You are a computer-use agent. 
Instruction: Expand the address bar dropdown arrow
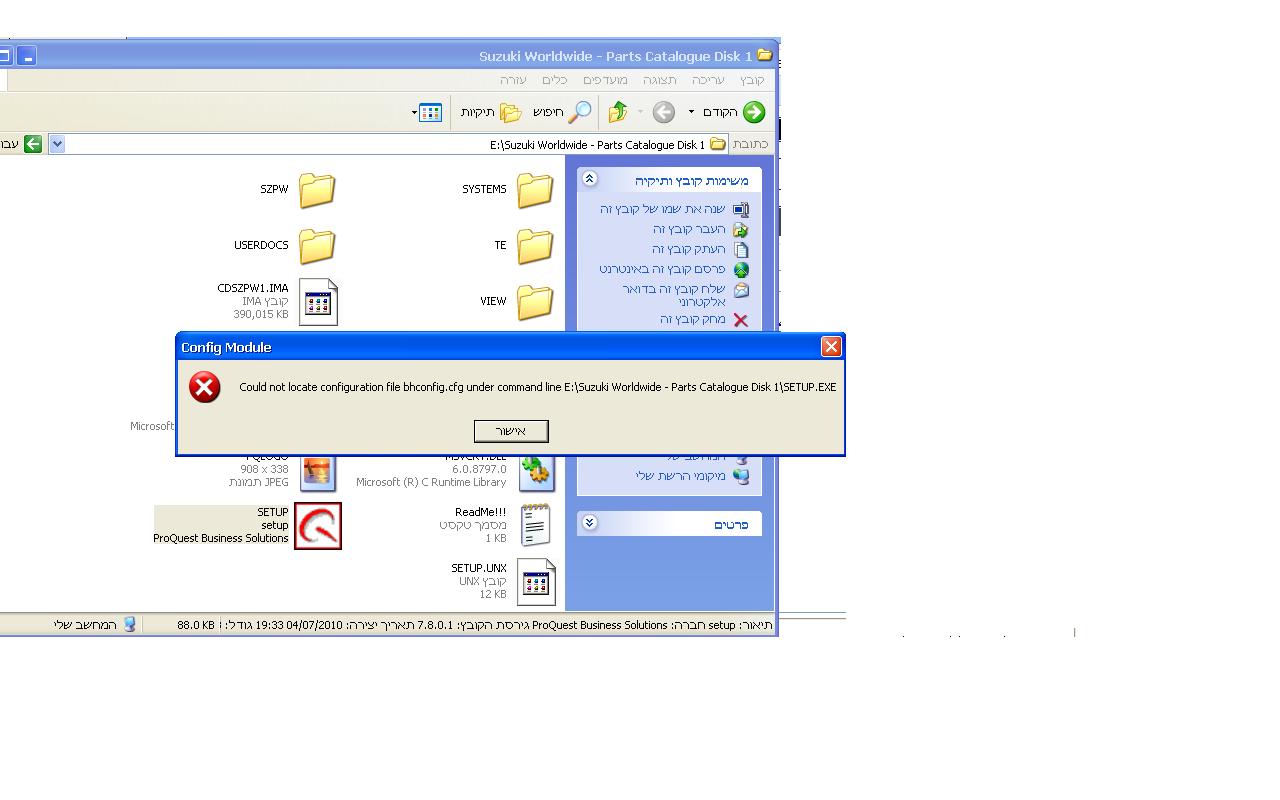click(57, 144)
